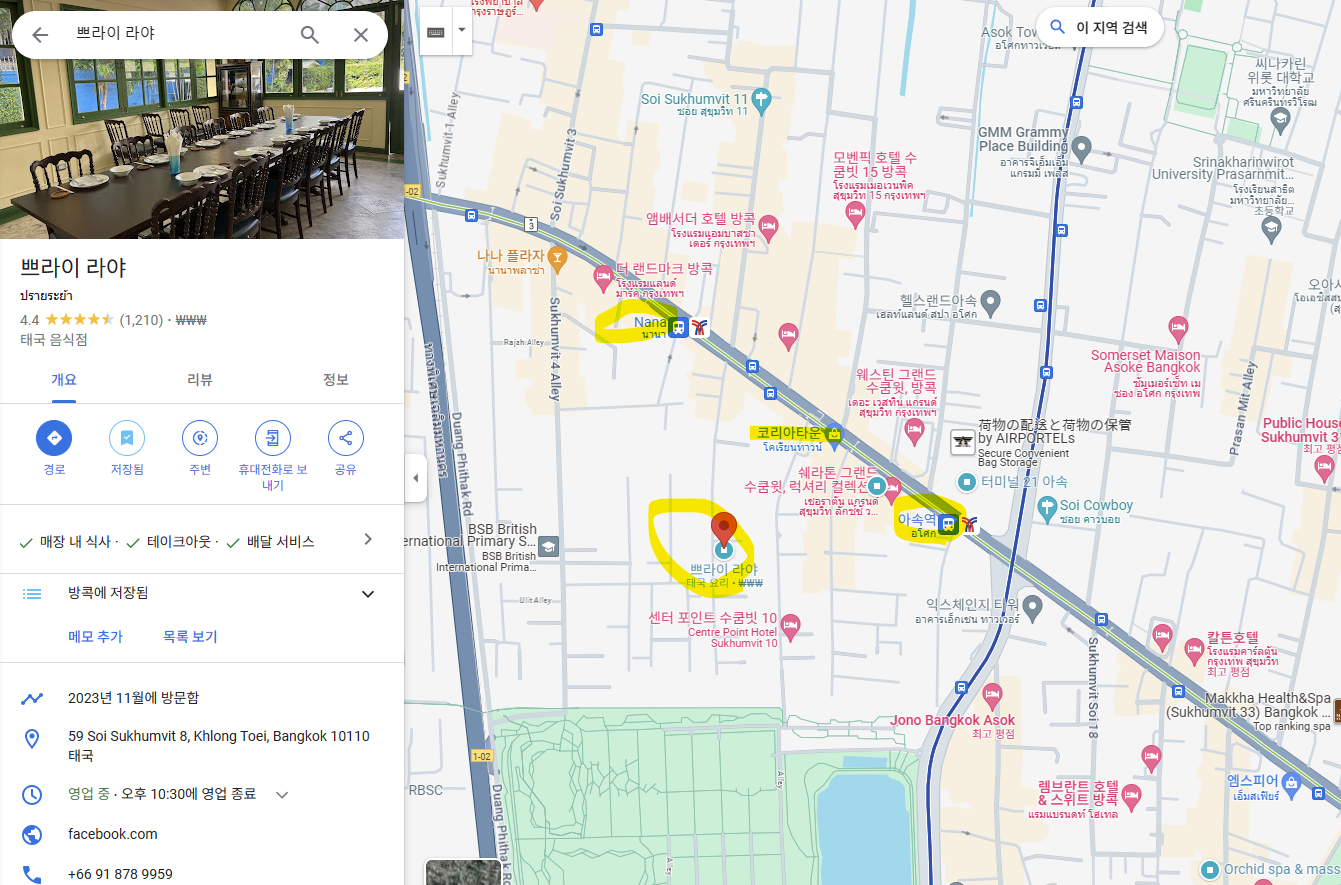Click the magnifier search icon
The height and width of the screenshot is (885, 1341).
310,35
